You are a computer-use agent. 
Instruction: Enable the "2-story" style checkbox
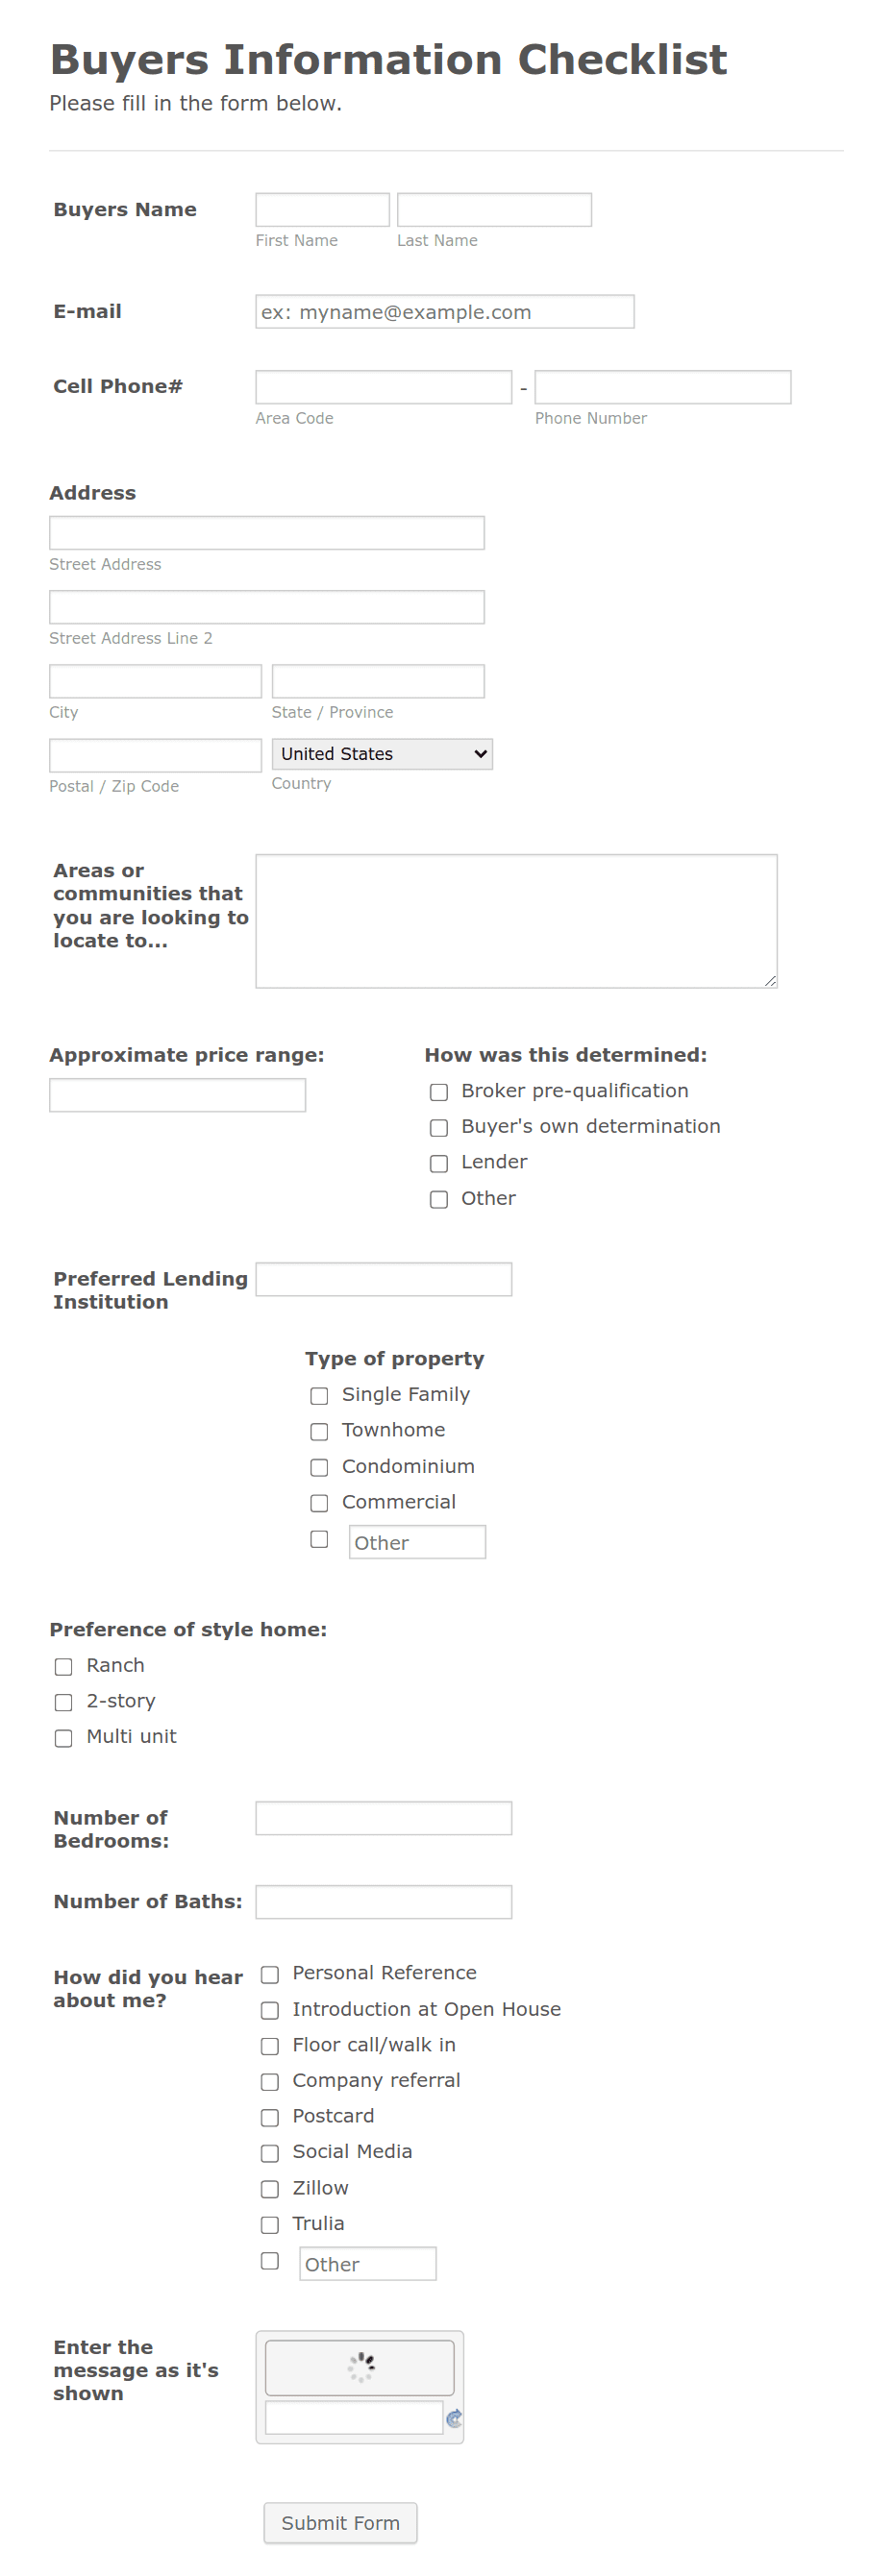point(63,1703)
